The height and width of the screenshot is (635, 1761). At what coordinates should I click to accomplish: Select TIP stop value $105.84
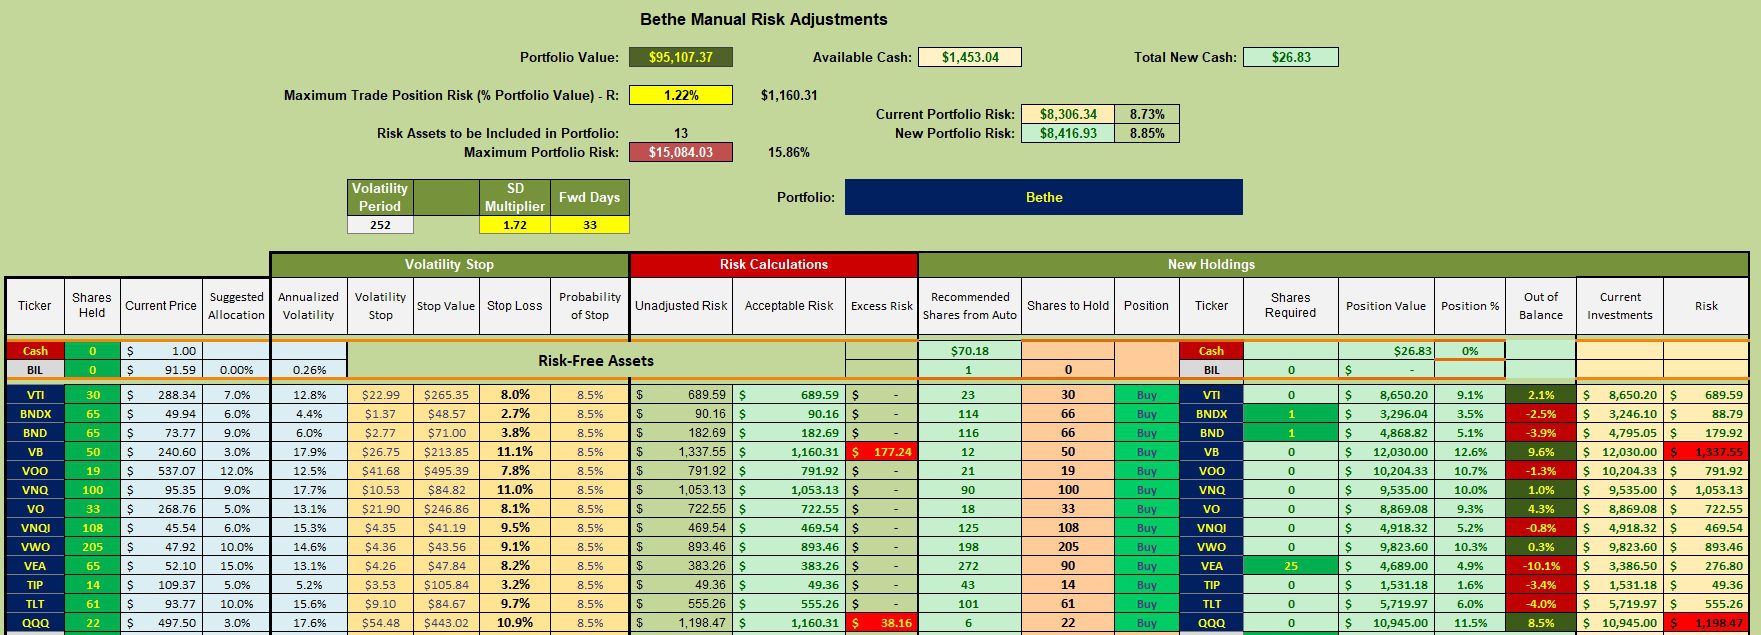click(446, 585)
